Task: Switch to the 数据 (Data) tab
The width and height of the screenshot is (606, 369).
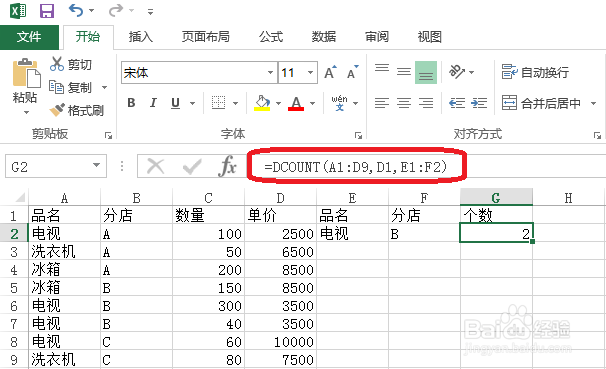Action: pos(324,37)
